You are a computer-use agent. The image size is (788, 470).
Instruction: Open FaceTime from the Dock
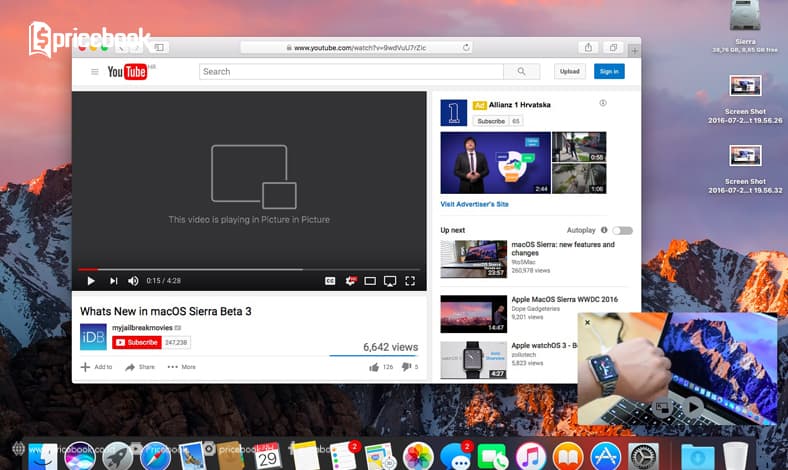coord(493,456)
